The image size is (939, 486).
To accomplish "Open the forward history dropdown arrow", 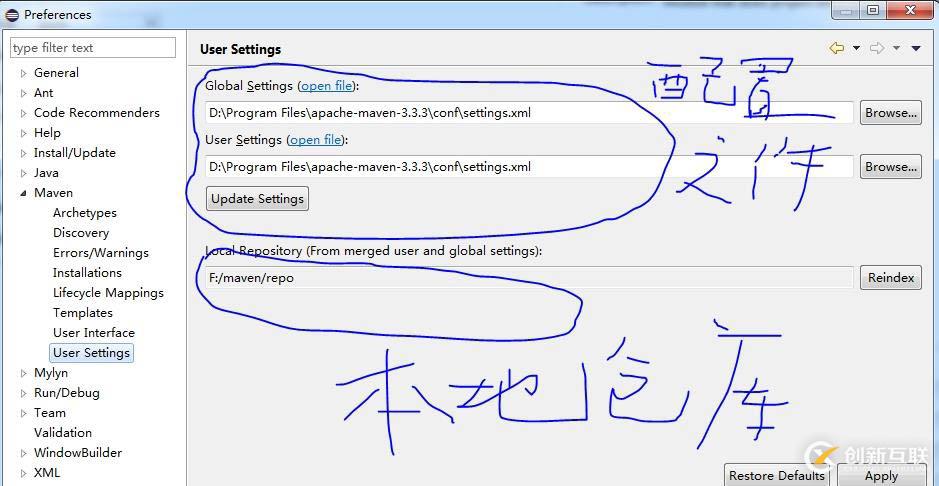I will (896, 48).
